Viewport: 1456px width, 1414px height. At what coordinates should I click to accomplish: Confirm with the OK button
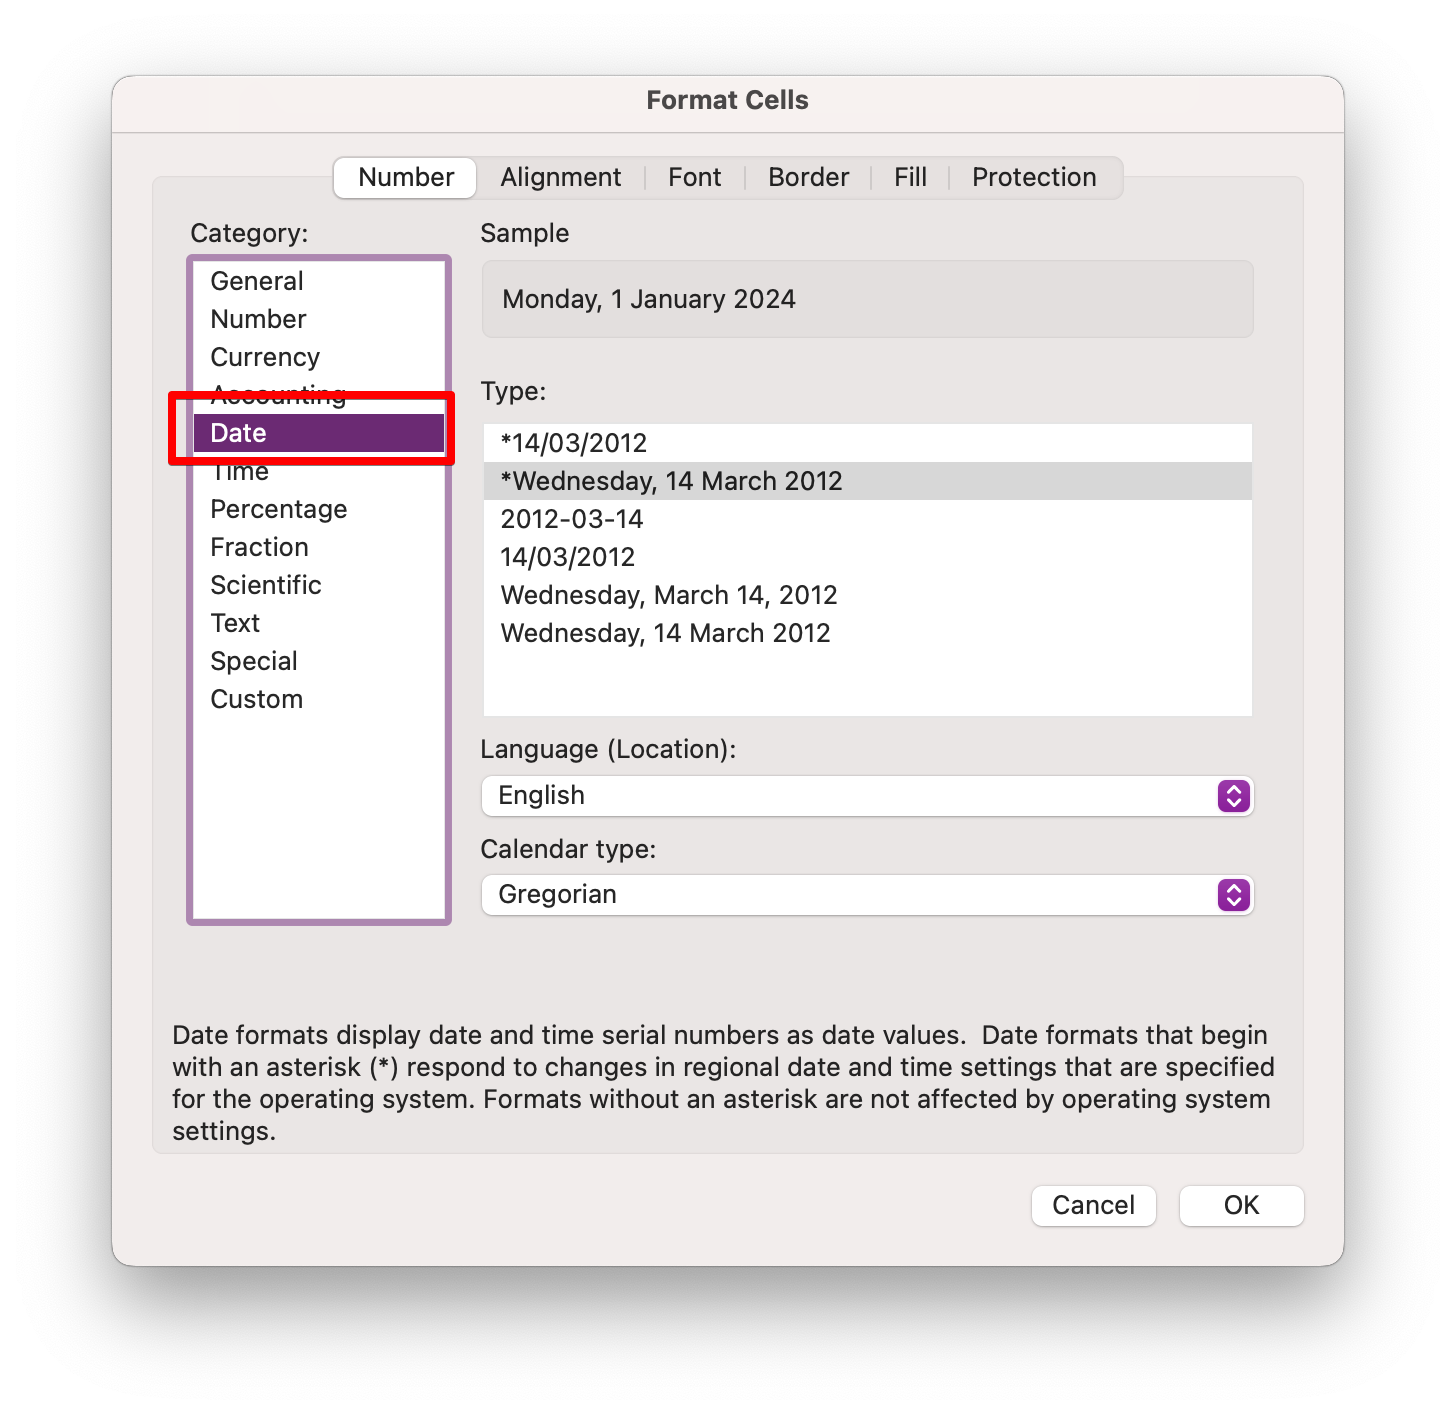pos(1241,1205)
